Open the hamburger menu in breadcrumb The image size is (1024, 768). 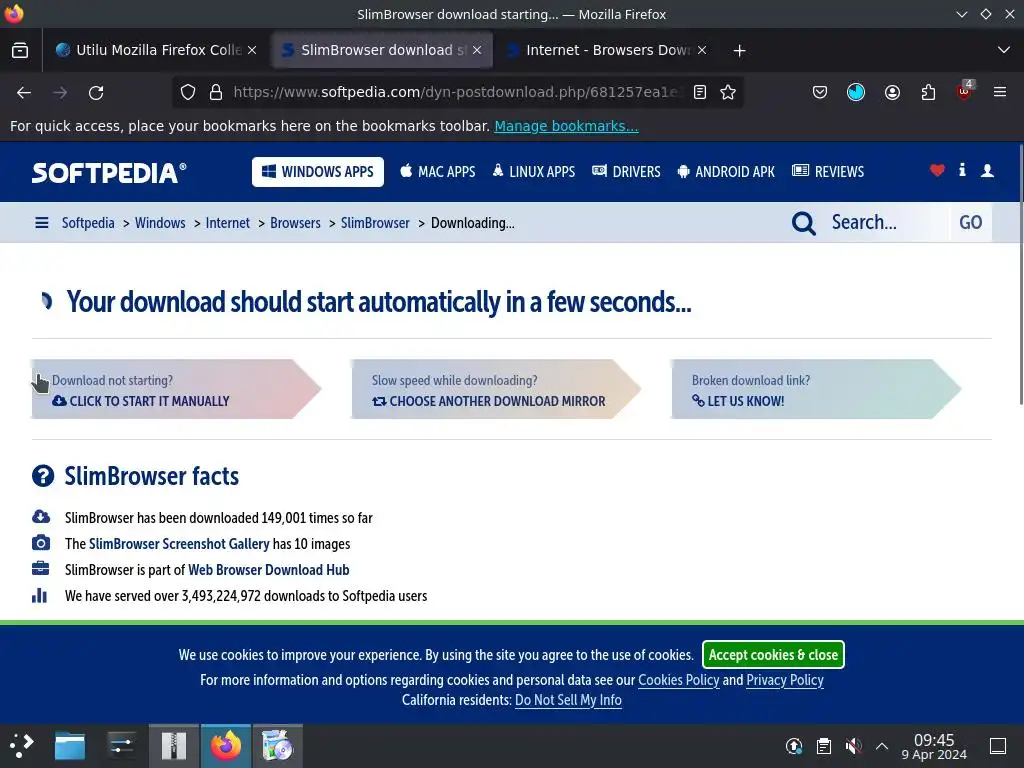click(42, 223)
